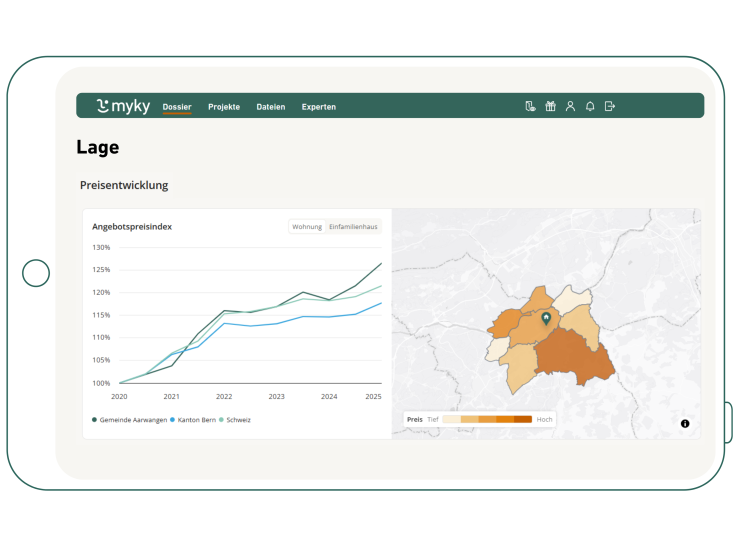The height and width of the screenshot is (554, 738).
Task: Switch price index to Einfamilienhaus
Action: 353,227
